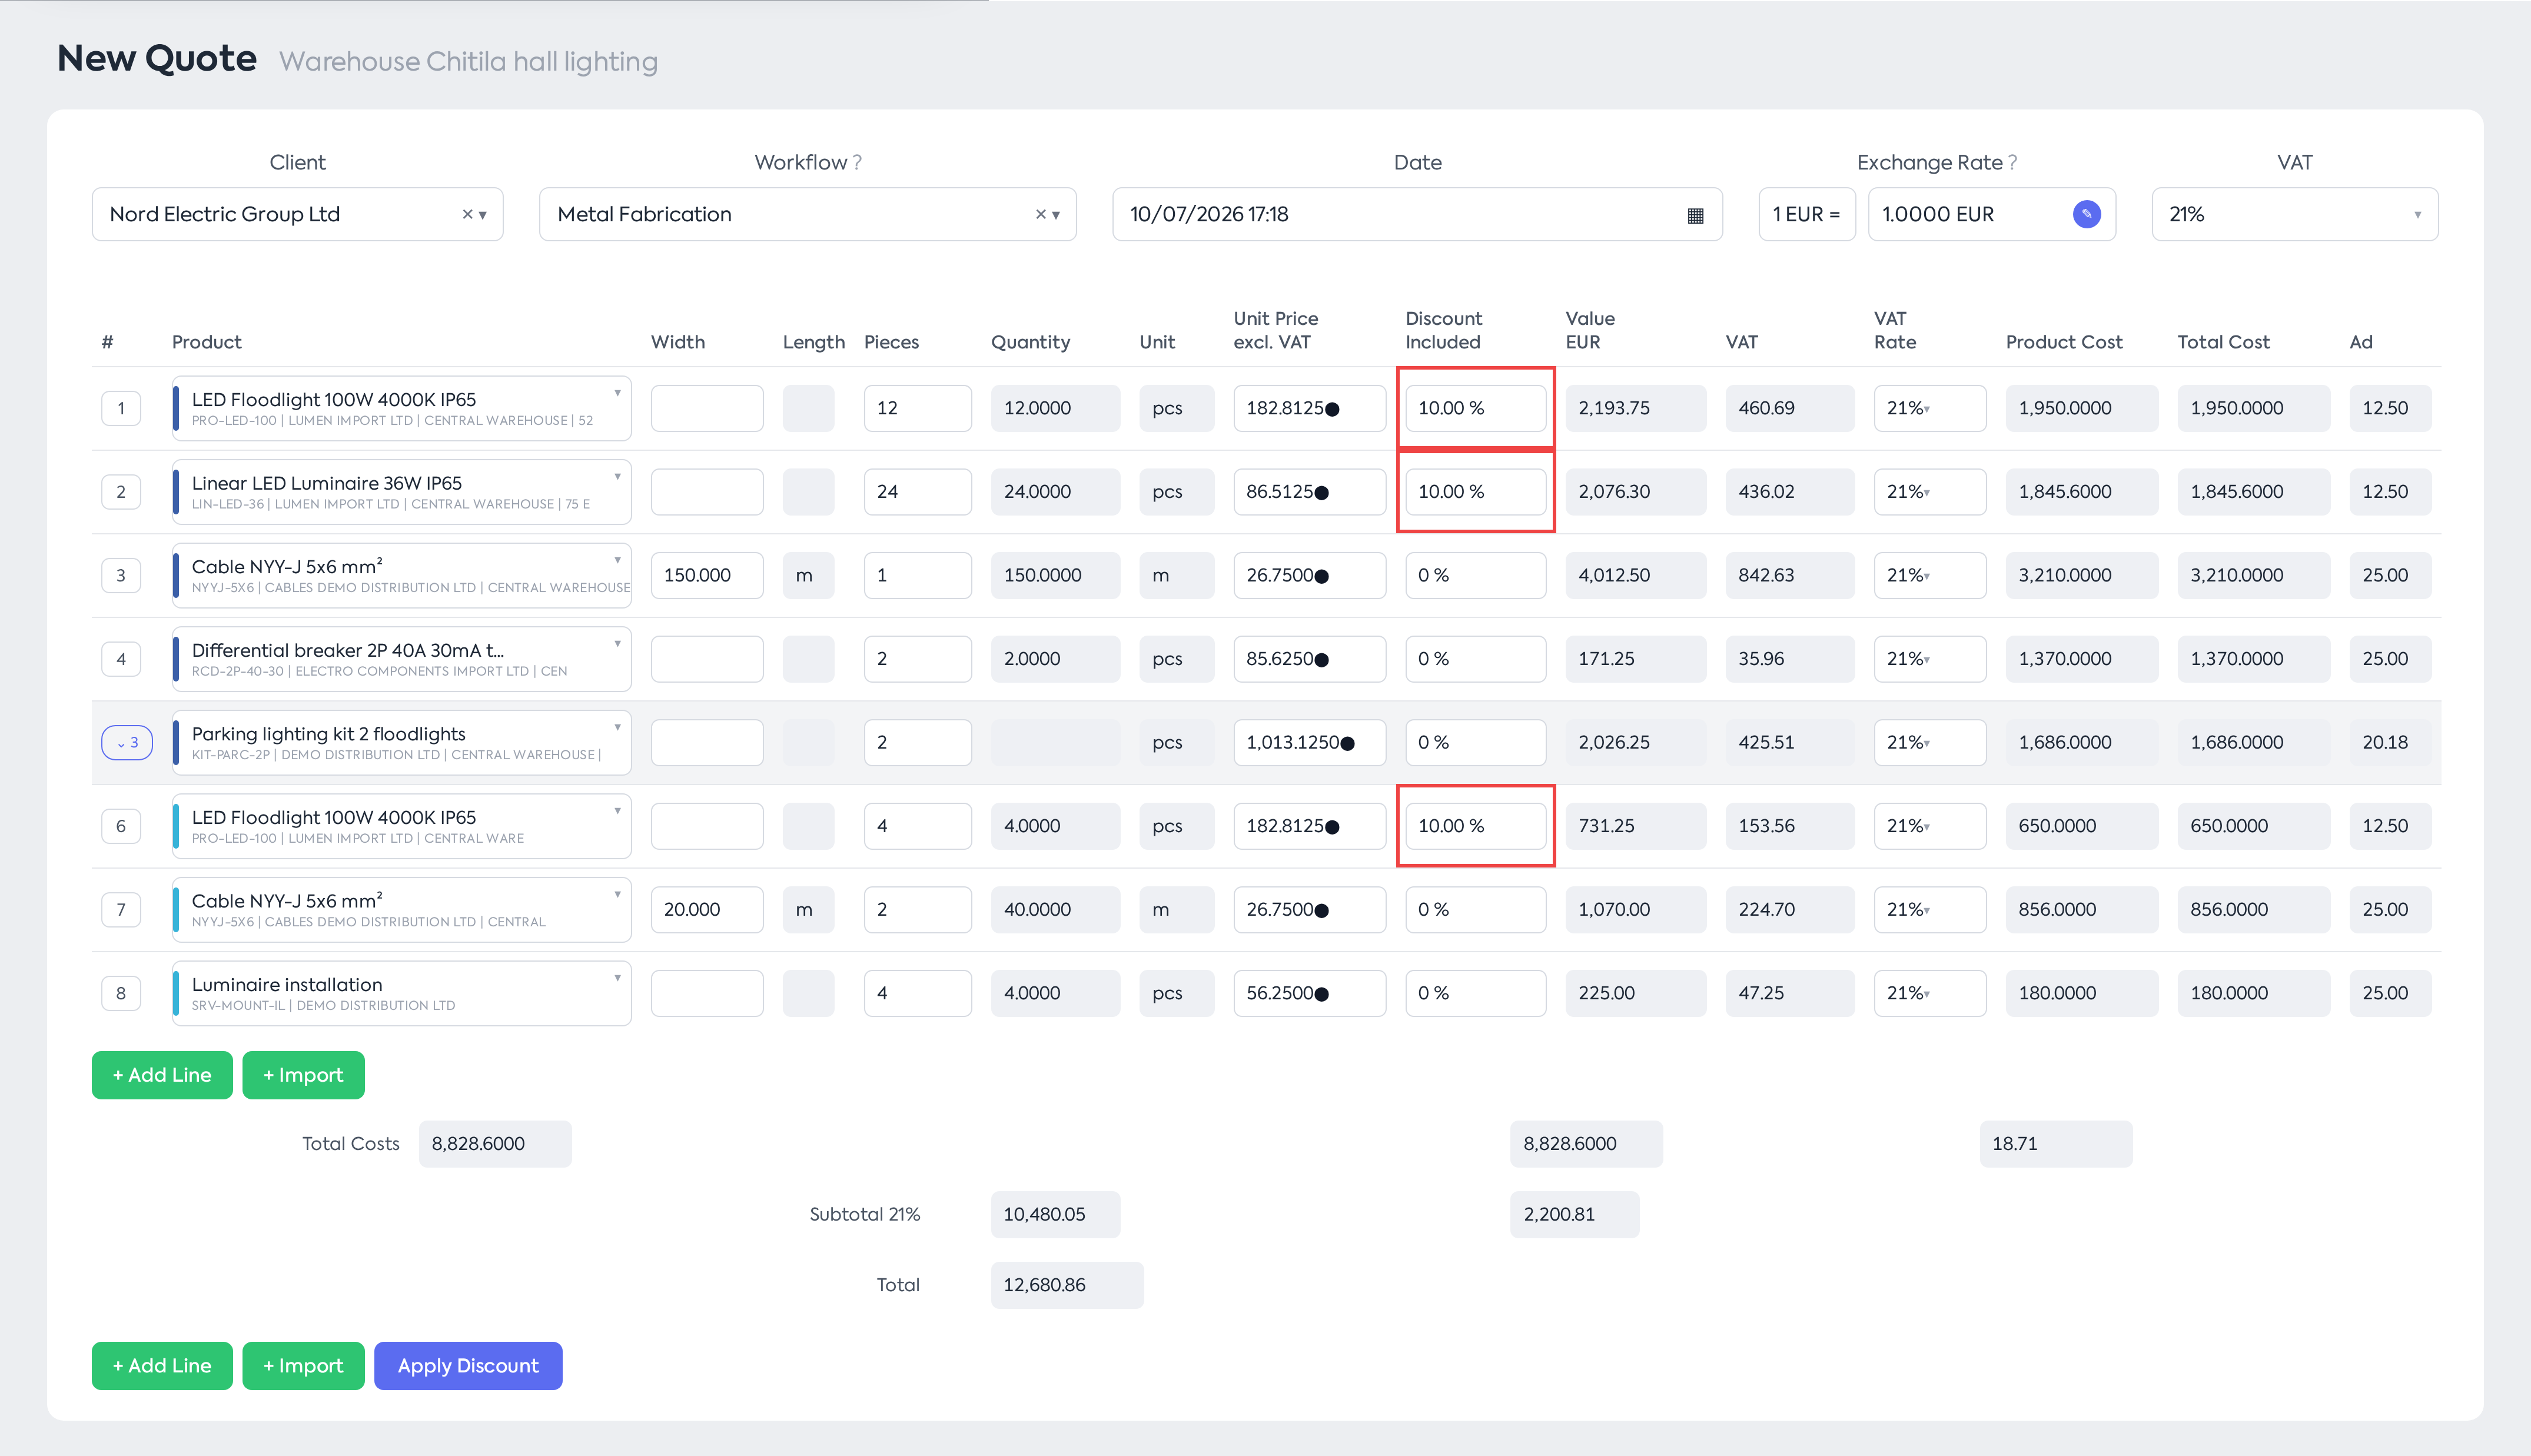This screenshot has height=1456, width=2531.
Task: Click discount field for Linear LED Luminaire row
Action: pos(1475,492)
